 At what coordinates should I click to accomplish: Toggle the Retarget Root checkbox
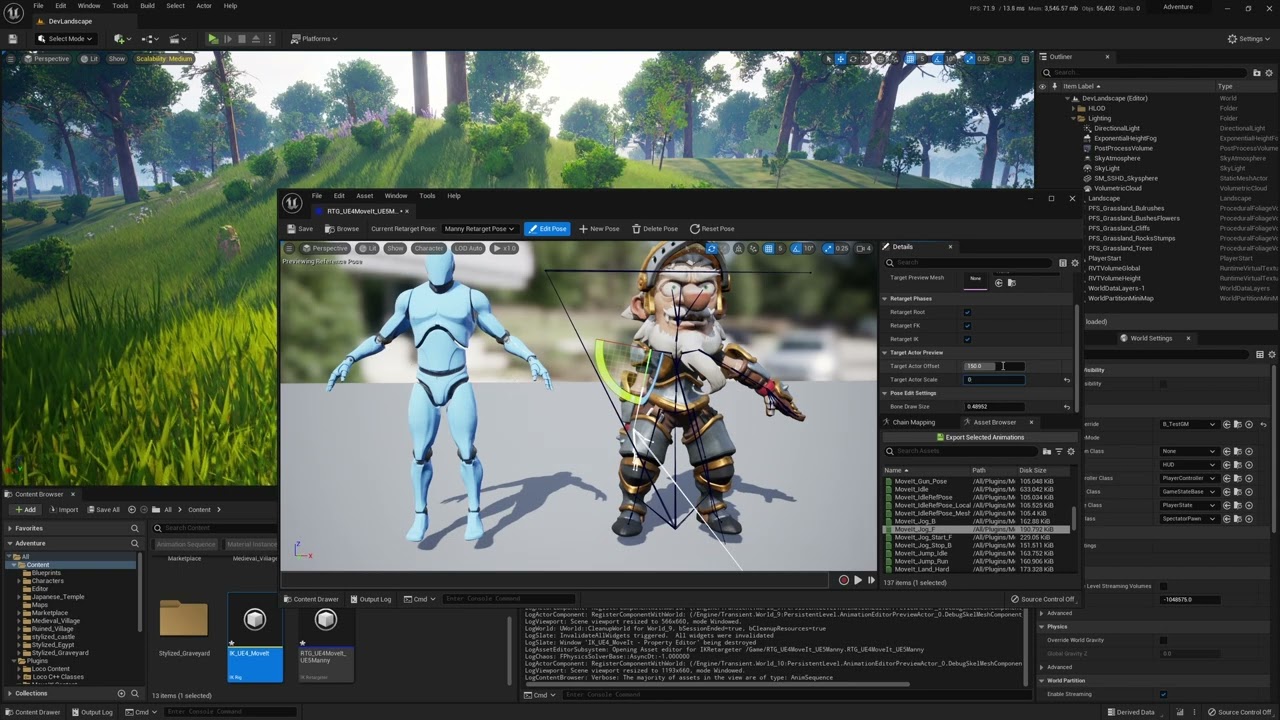point(967,312)
